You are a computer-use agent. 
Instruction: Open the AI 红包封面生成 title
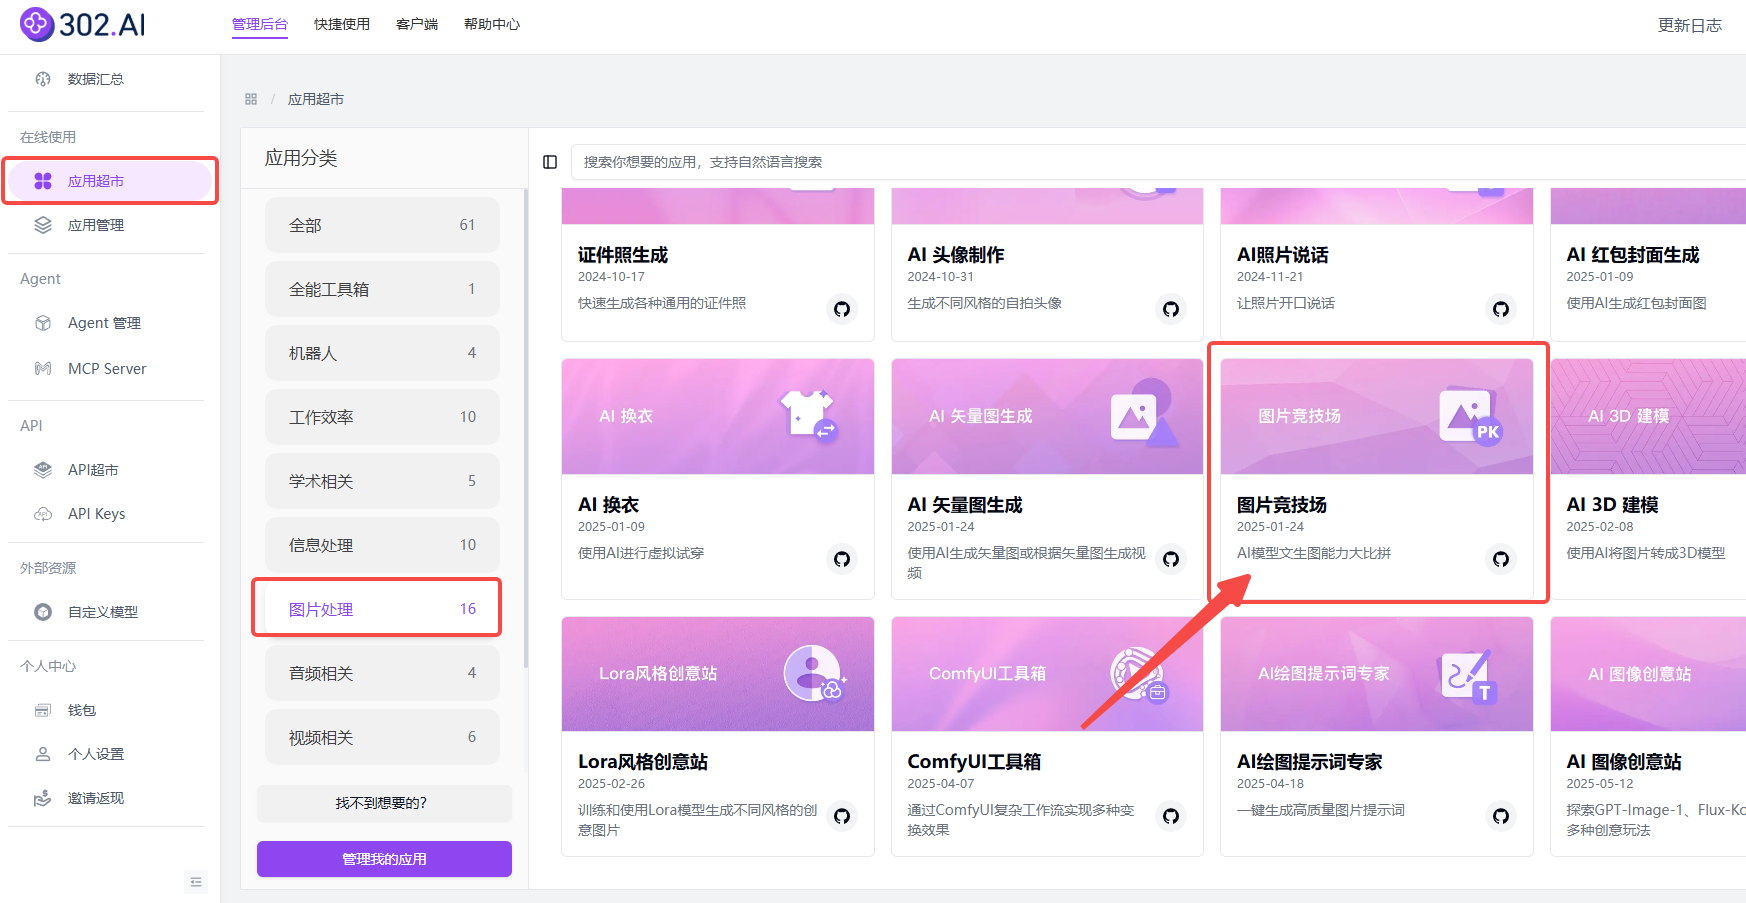click(x=1633, y=255)
